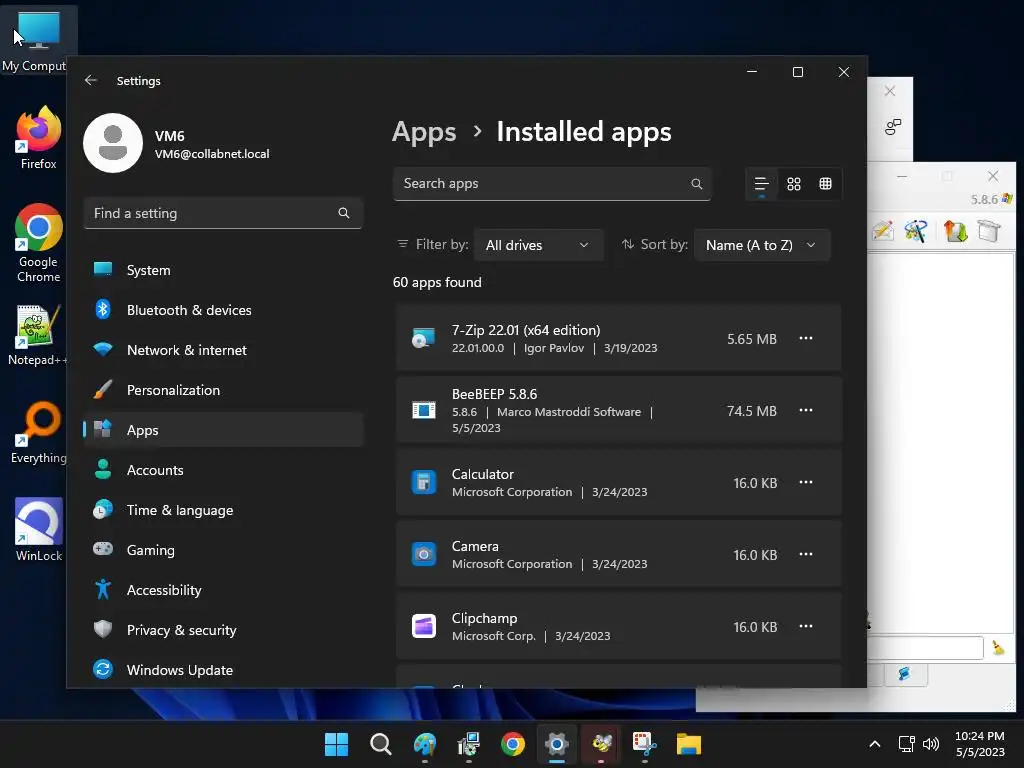Open taskbar Search
Image resolution: width=1024 pixels, height=768 pixels.
[x=380, y=744]
